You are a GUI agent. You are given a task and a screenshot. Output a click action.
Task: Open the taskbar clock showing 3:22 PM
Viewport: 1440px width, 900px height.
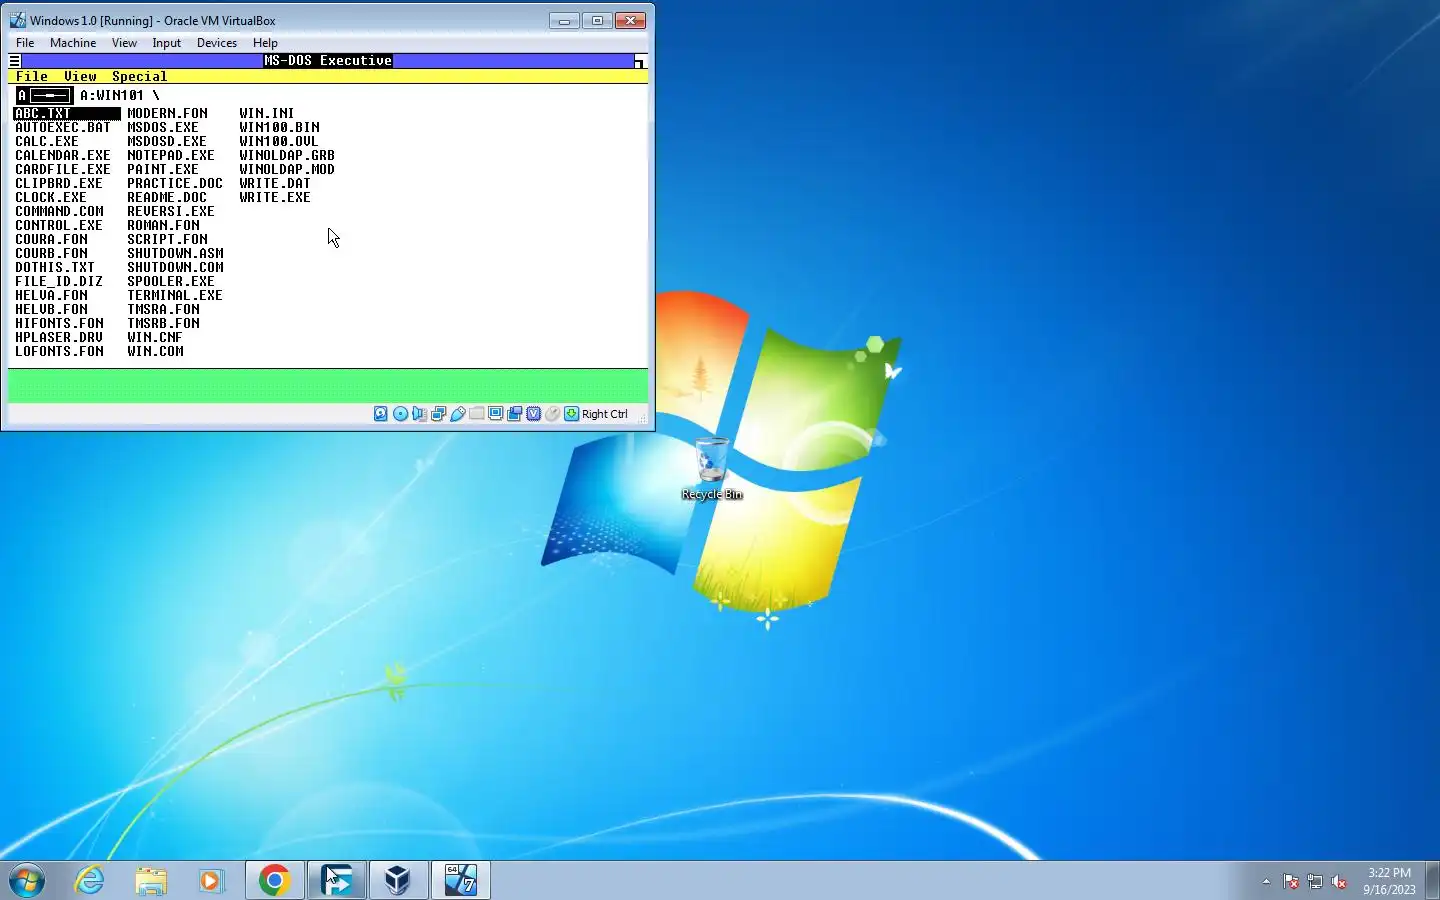pyautogui.click(x=1389, y=881)
